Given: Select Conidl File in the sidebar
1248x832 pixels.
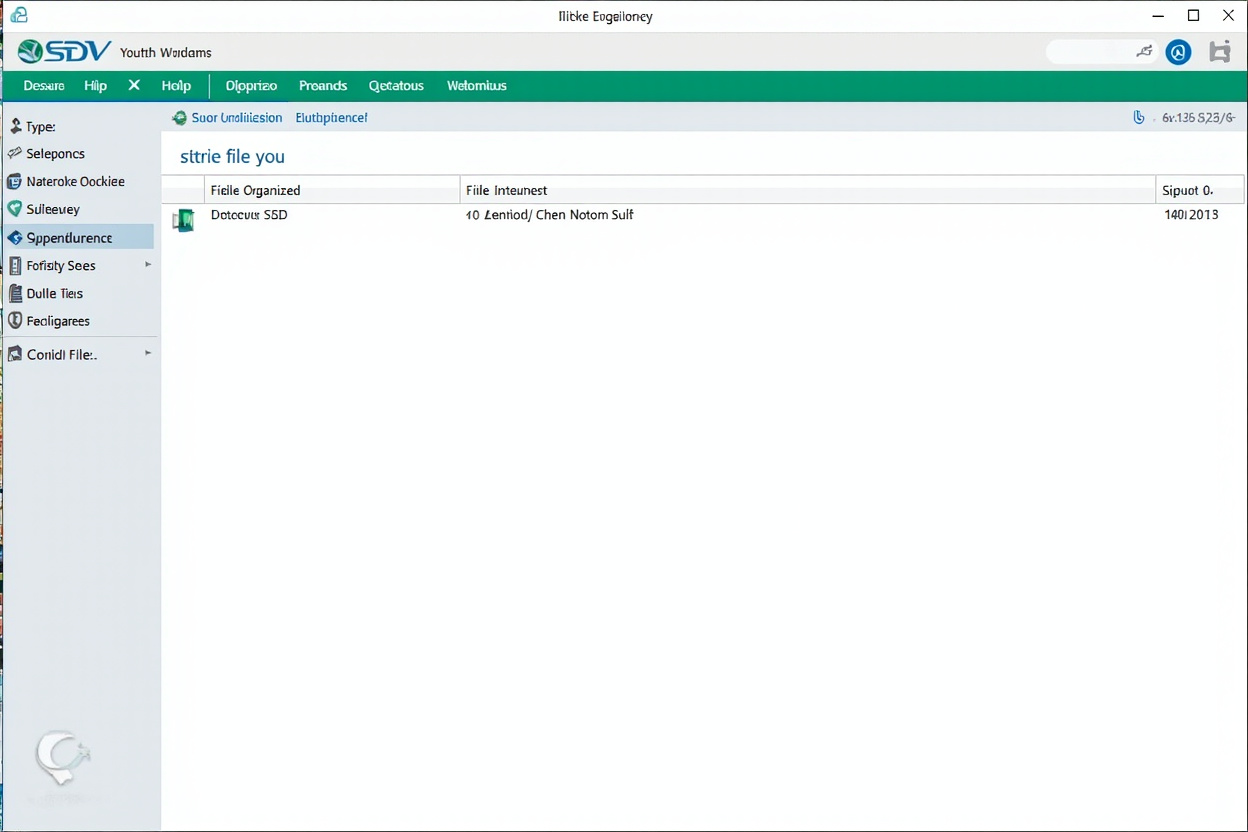Looking at the screenshot, I should click(62, 354).
